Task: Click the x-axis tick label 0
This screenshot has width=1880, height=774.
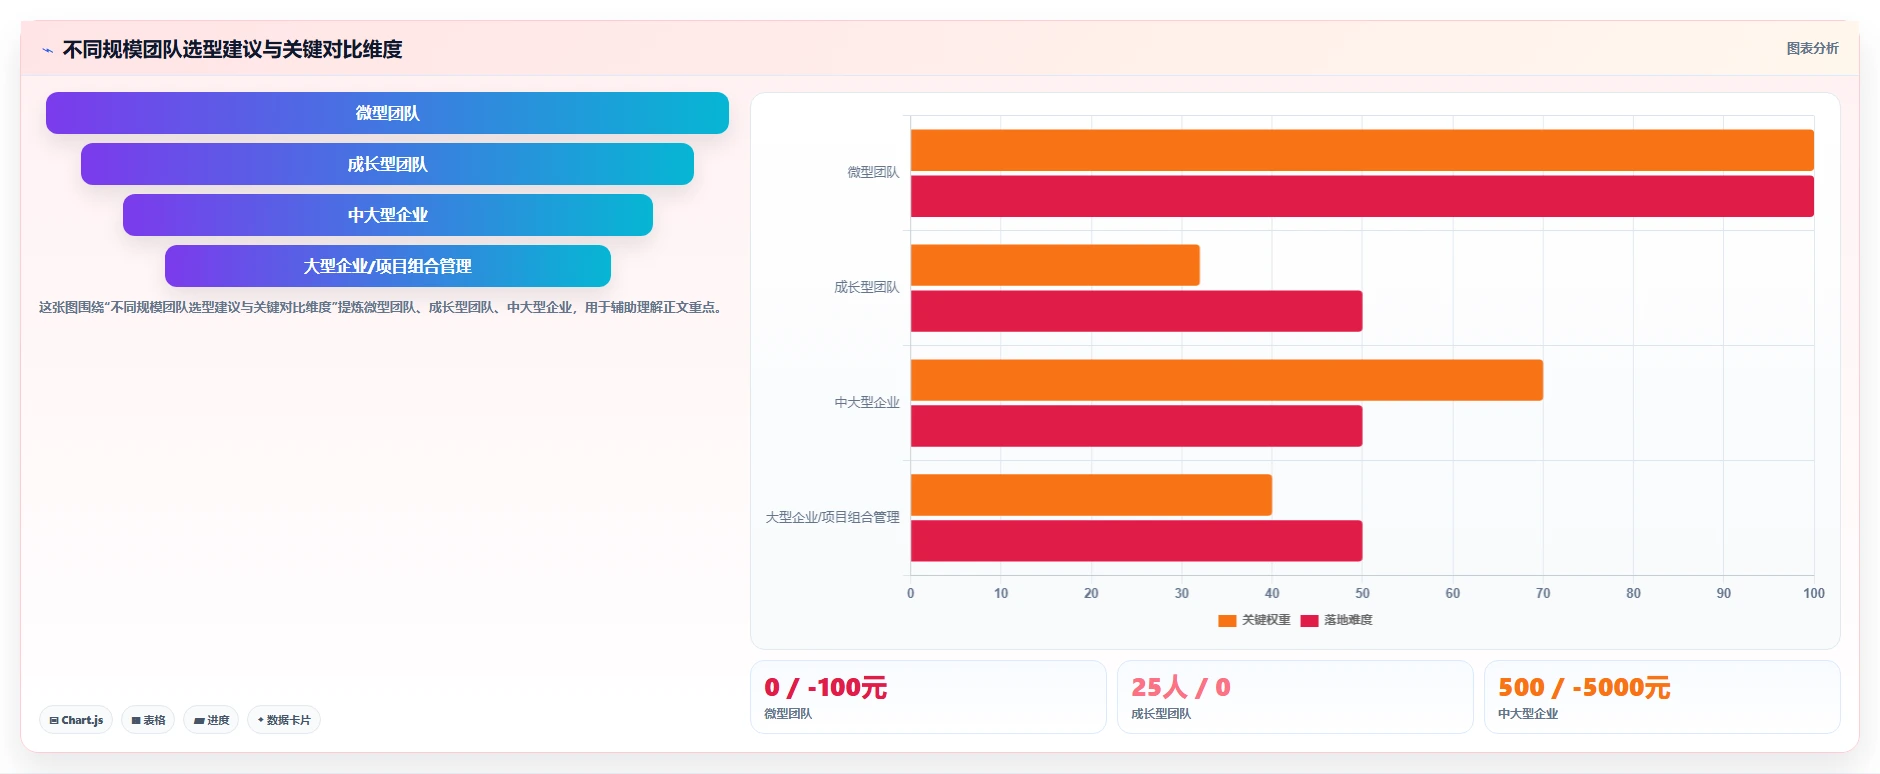Action: (x=910, y=593)
